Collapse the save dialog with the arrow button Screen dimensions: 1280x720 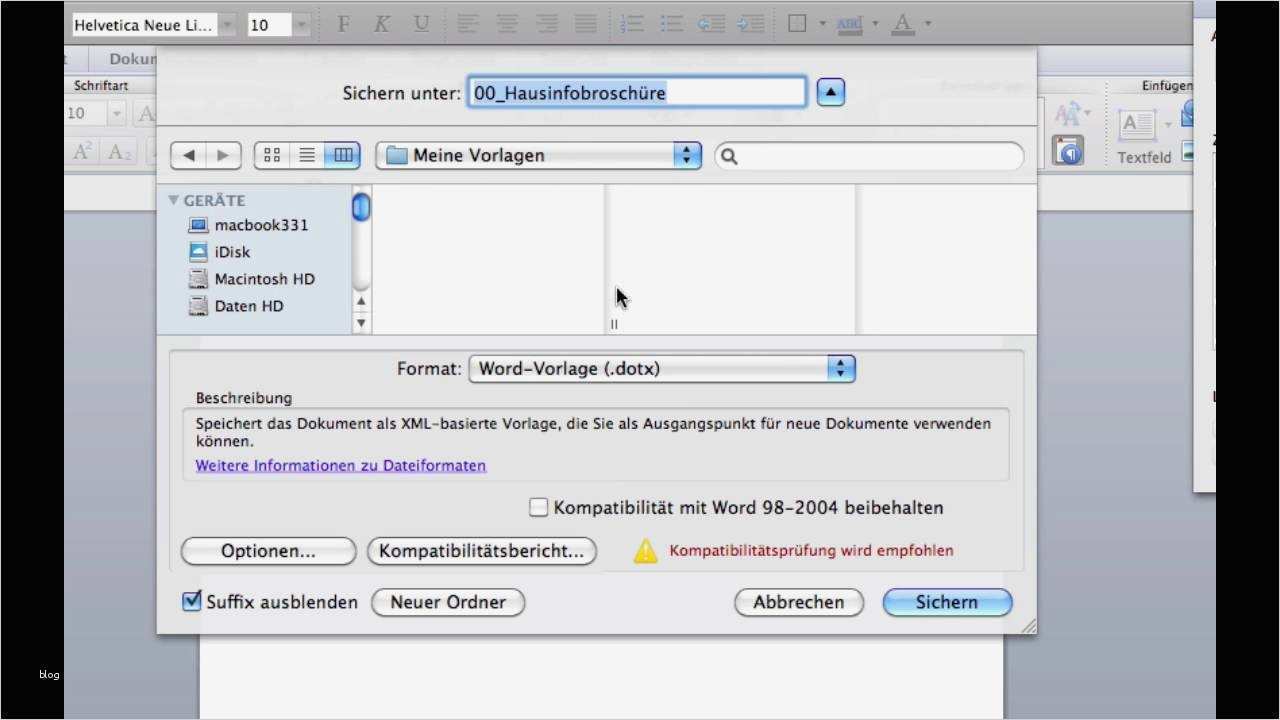click(x=831, y=91)
